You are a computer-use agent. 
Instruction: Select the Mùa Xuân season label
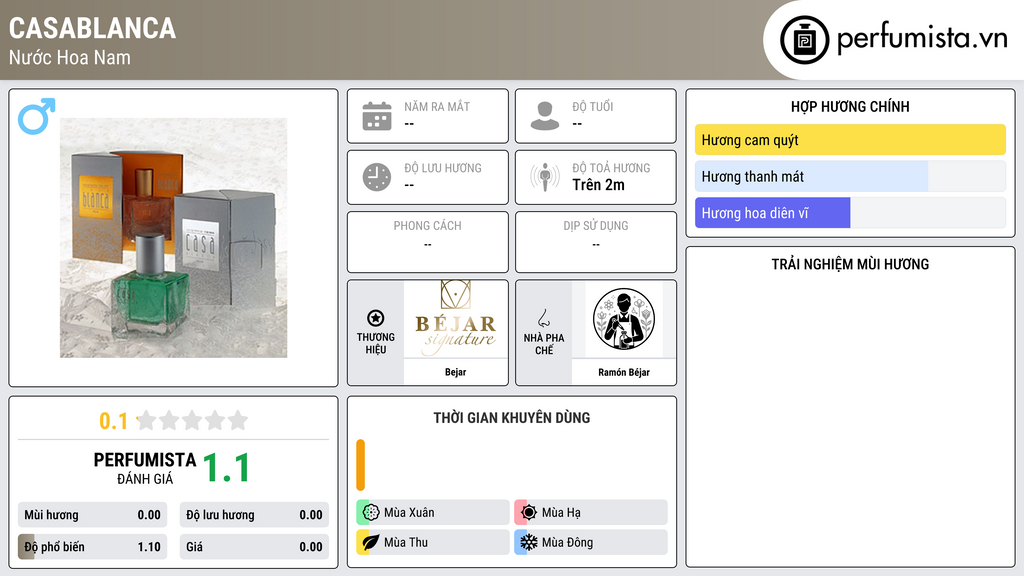point(409,513)
